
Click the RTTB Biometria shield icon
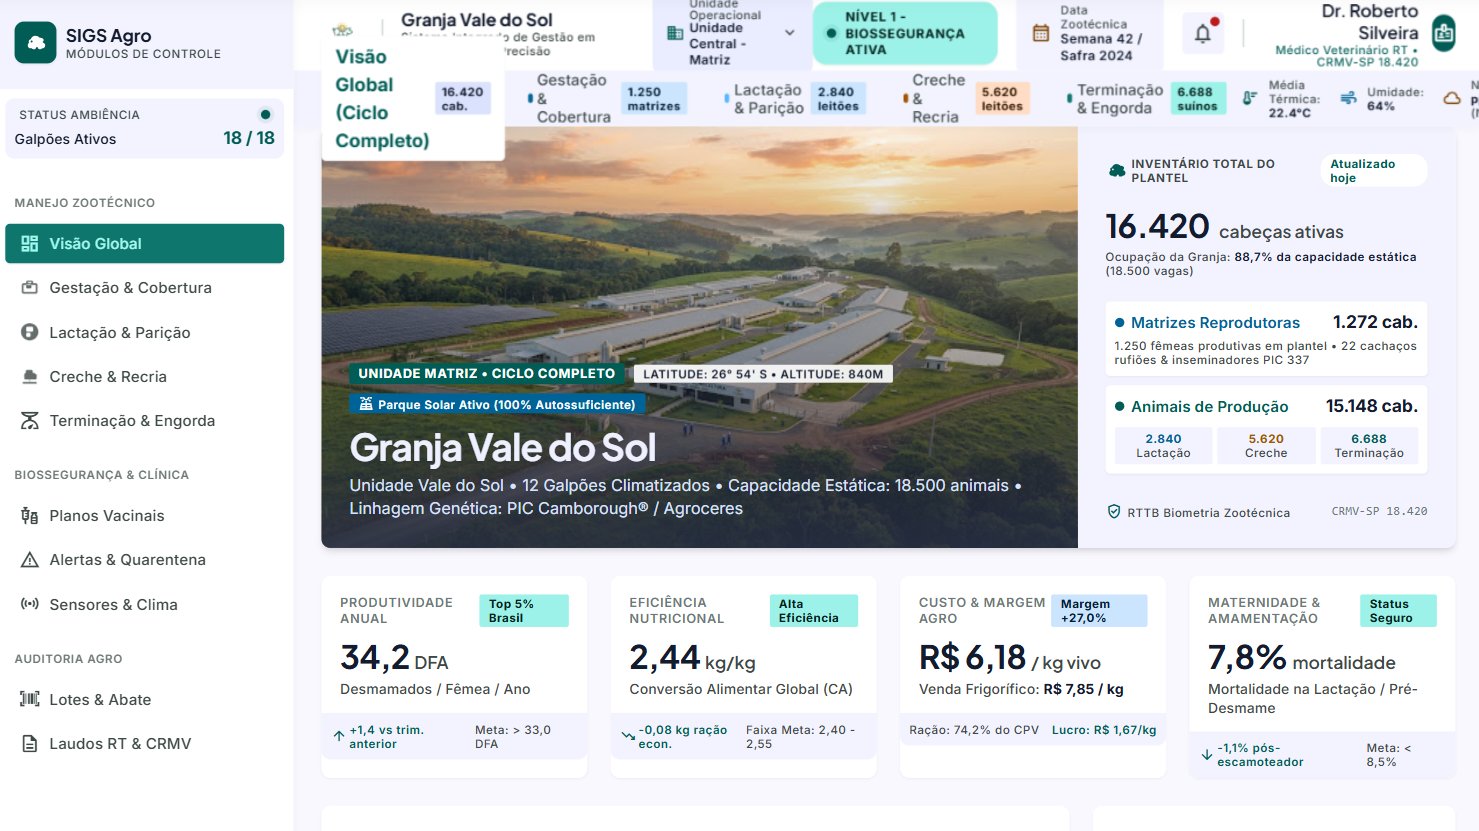click(1114, 512)
